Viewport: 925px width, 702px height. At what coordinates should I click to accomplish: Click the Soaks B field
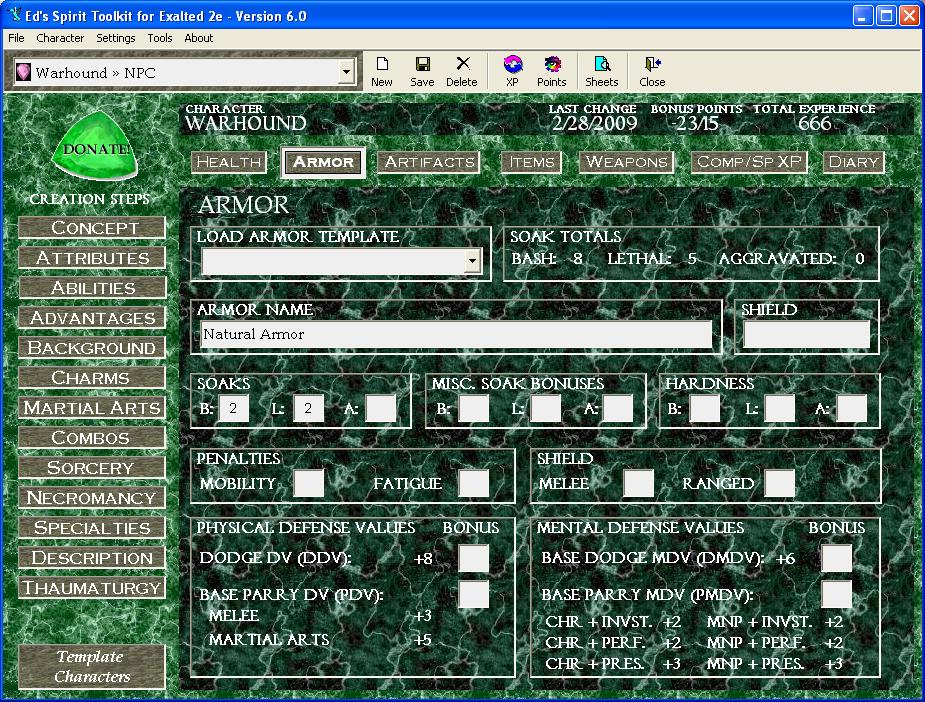(x=234, y=408)
